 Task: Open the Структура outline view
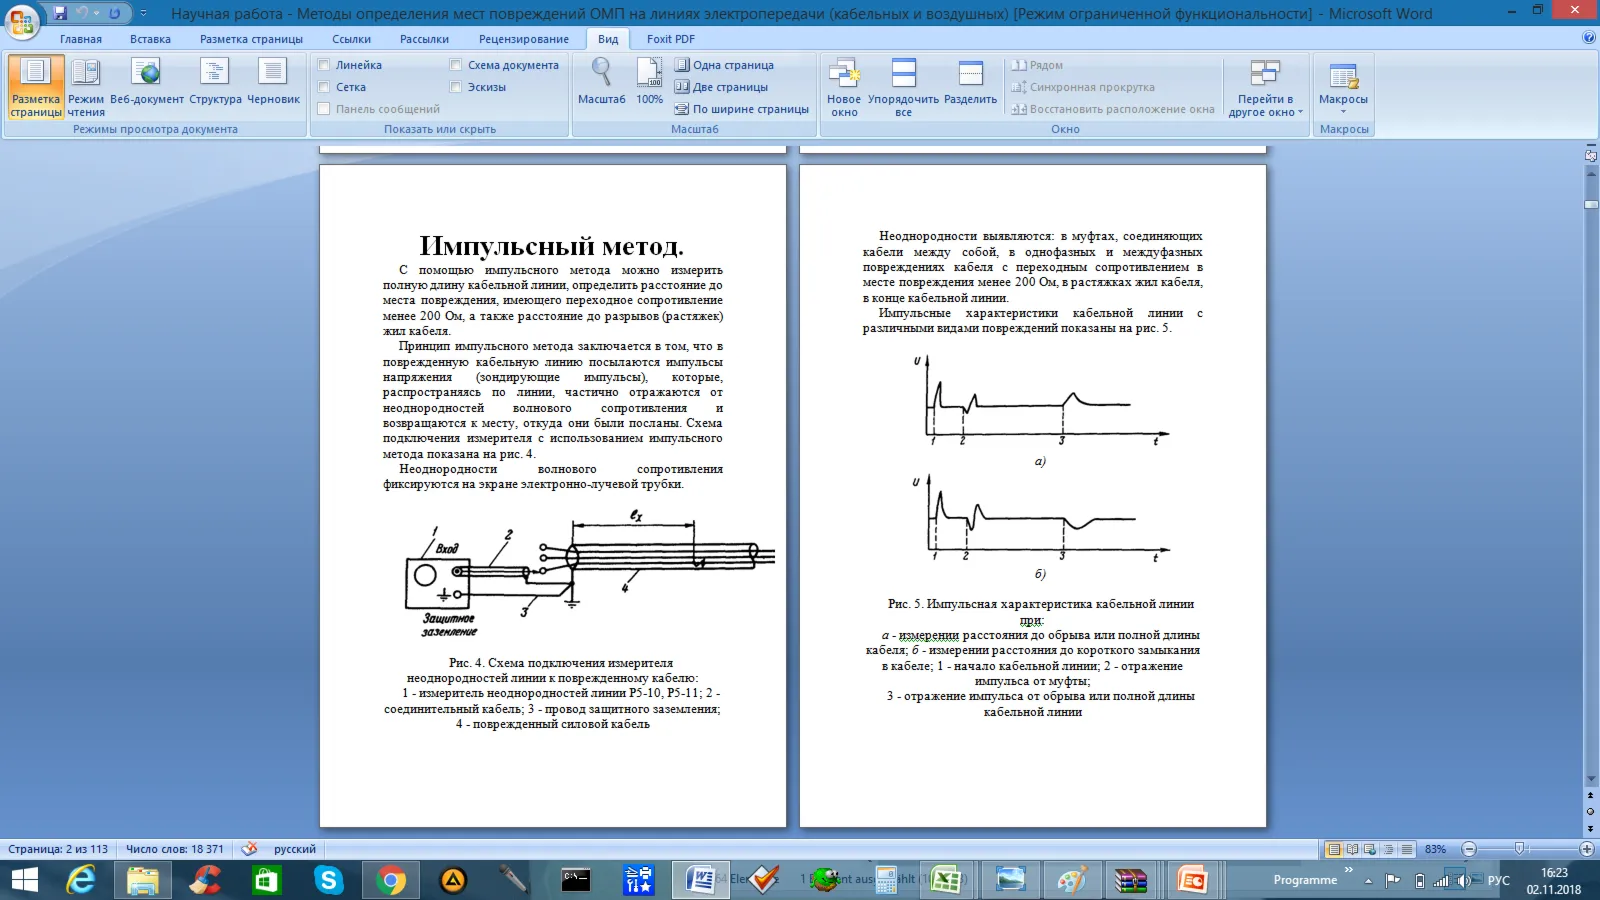pyautogui.click(x=215, y=87)
